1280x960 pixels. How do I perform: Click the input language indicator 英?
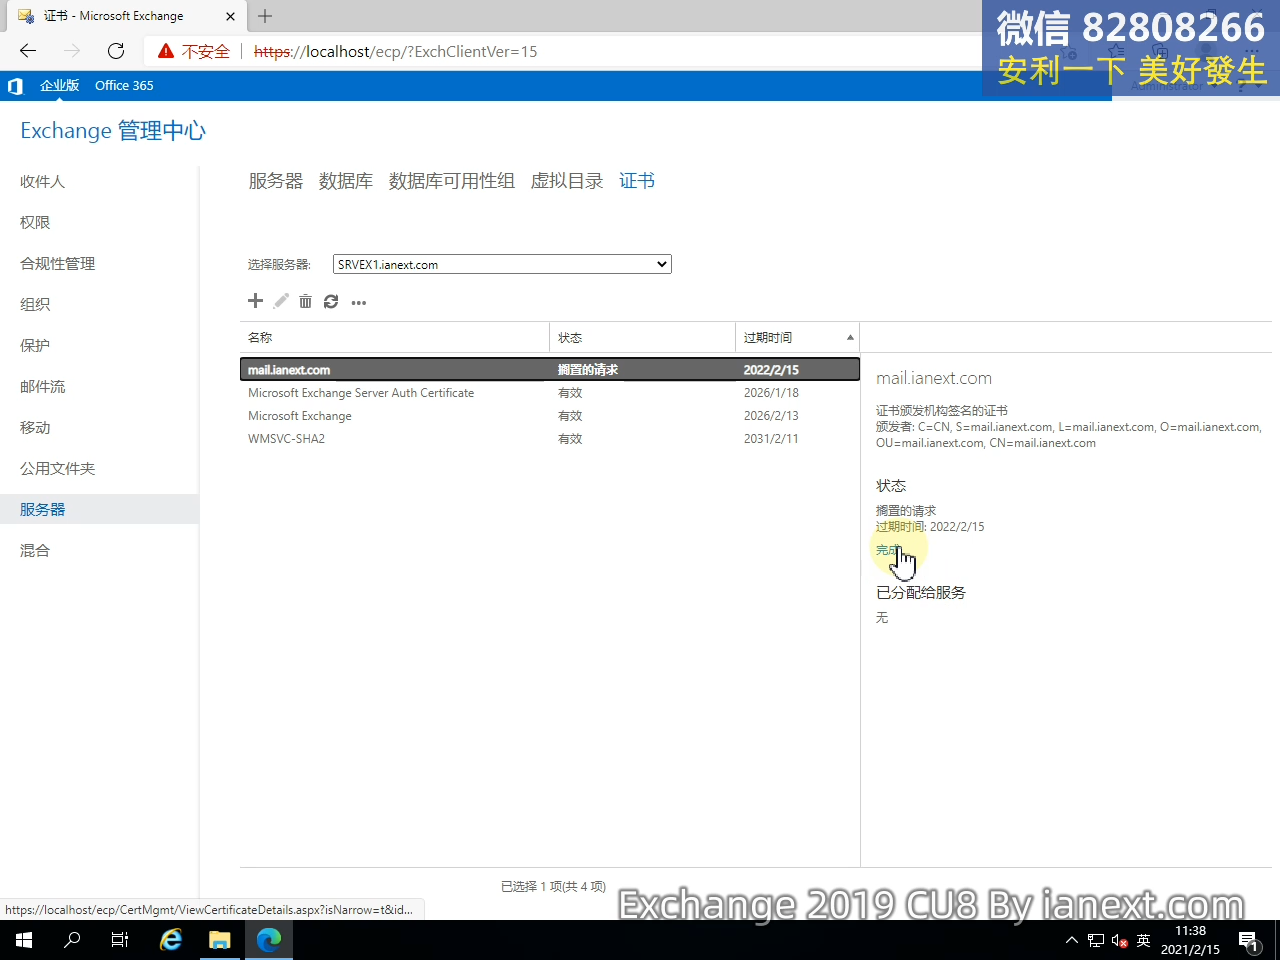click(1144, 940)
